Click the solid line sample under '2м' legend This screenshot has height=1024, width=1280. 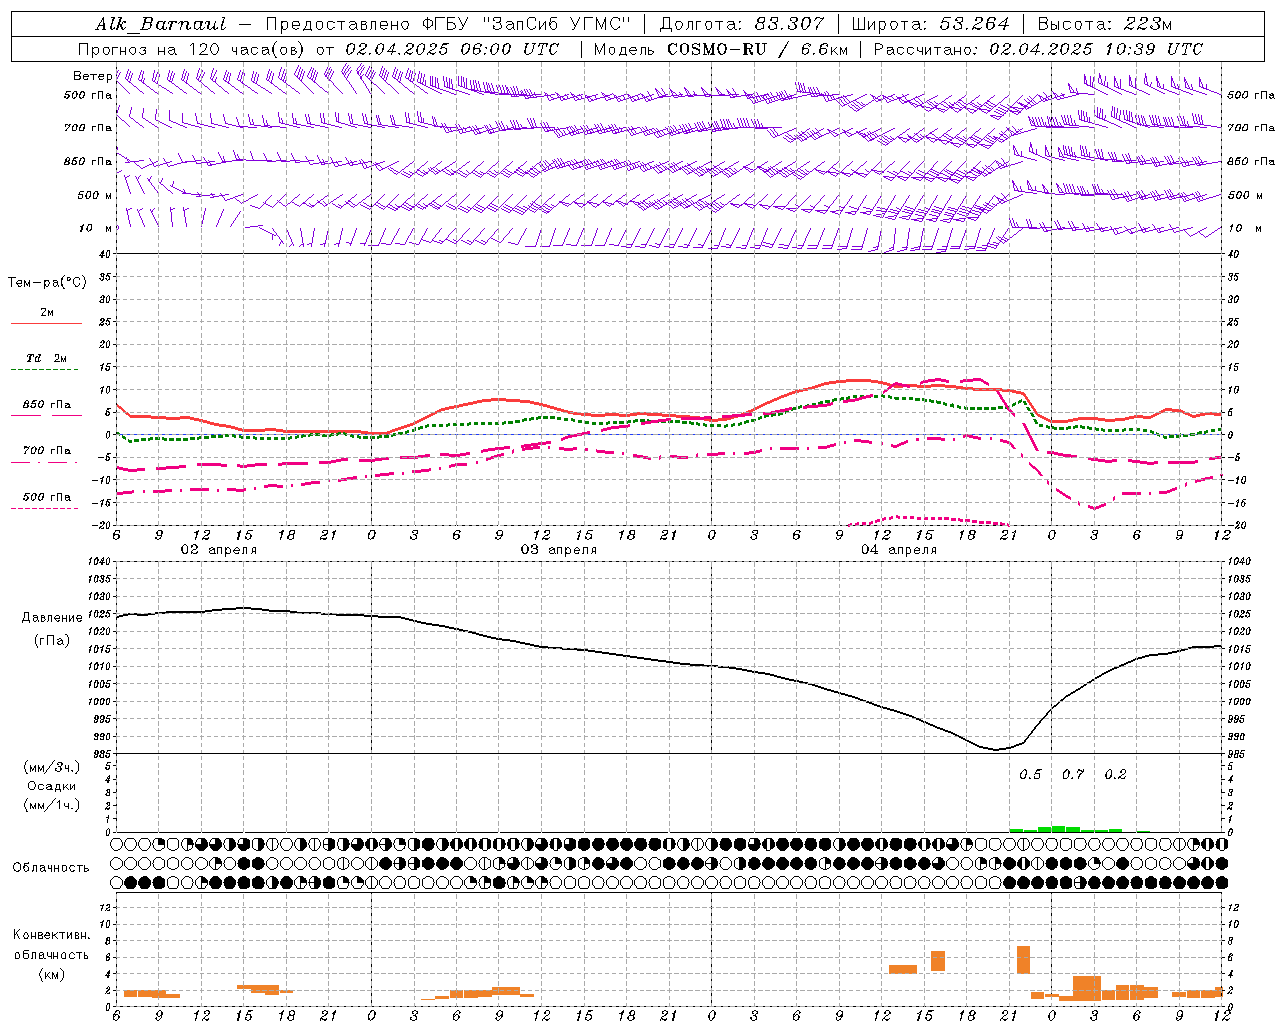pyautogui.click(x=46, y=323)
